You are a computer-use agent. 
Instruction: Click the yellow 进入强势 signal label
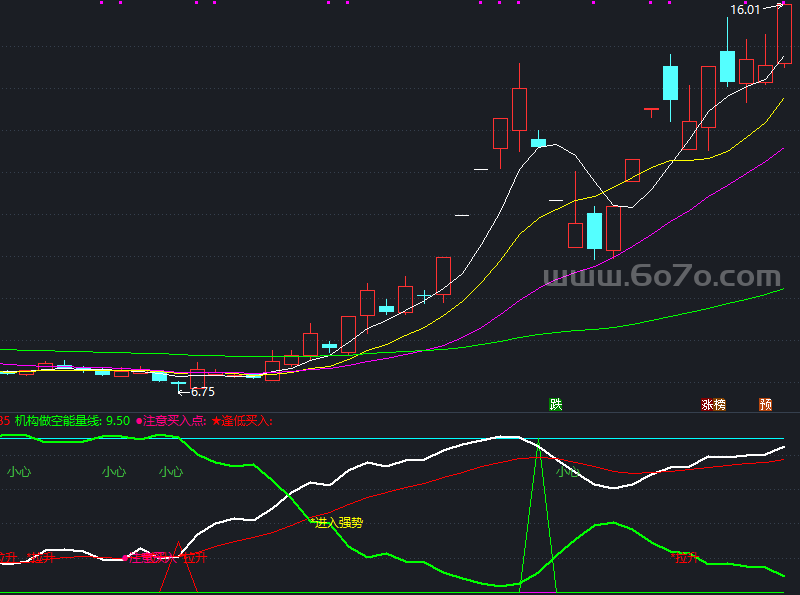[x=339, y=521]
